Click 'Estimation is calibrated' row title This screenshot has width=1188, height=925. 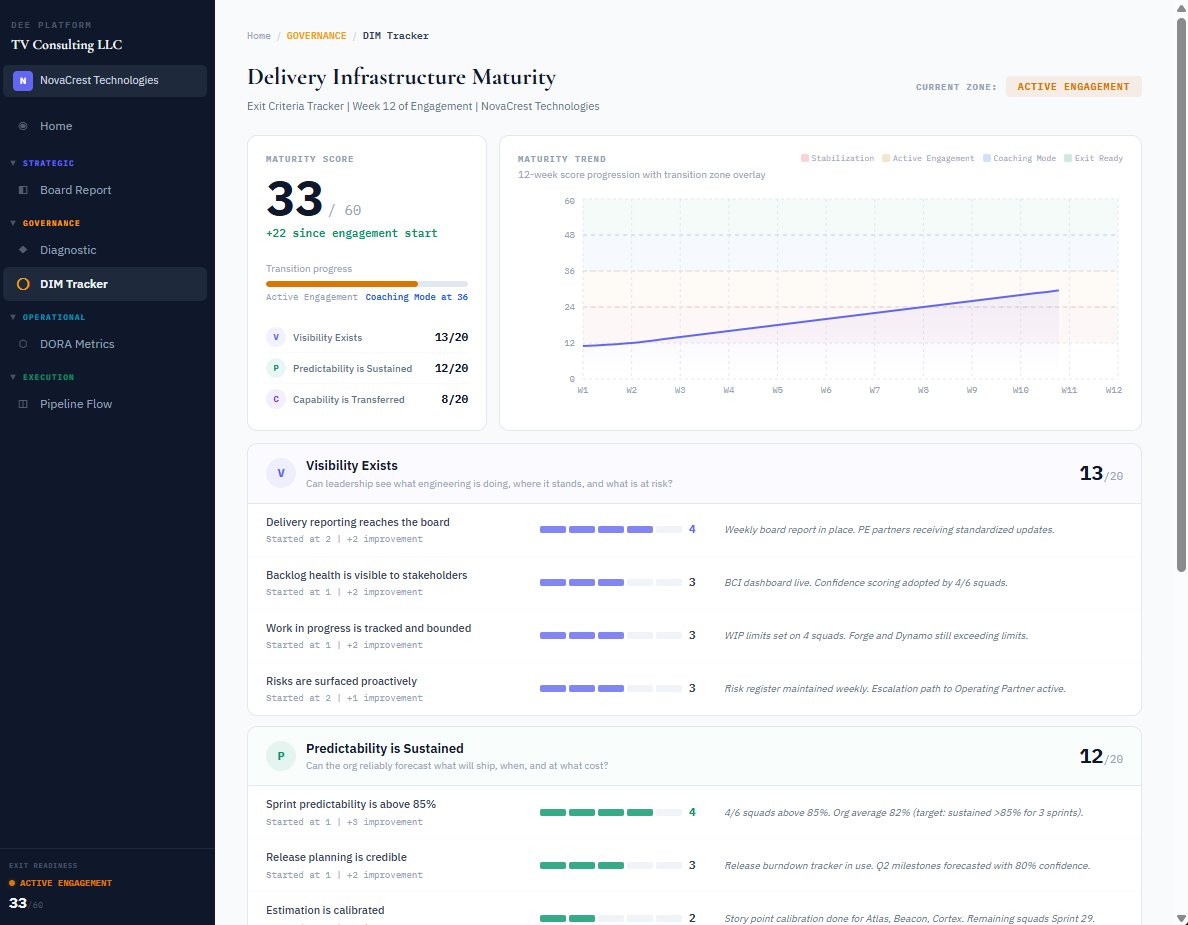(x=325, y=911)
